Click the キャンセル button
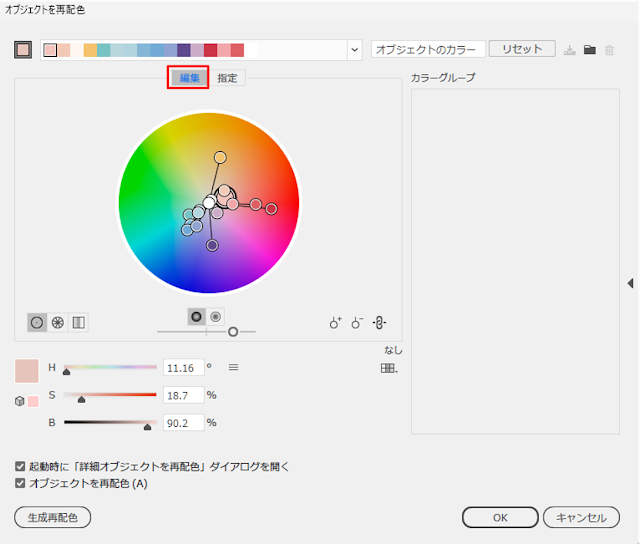This screenshot has width=640, height=544. pyautogui.click(x=582, y=517)
